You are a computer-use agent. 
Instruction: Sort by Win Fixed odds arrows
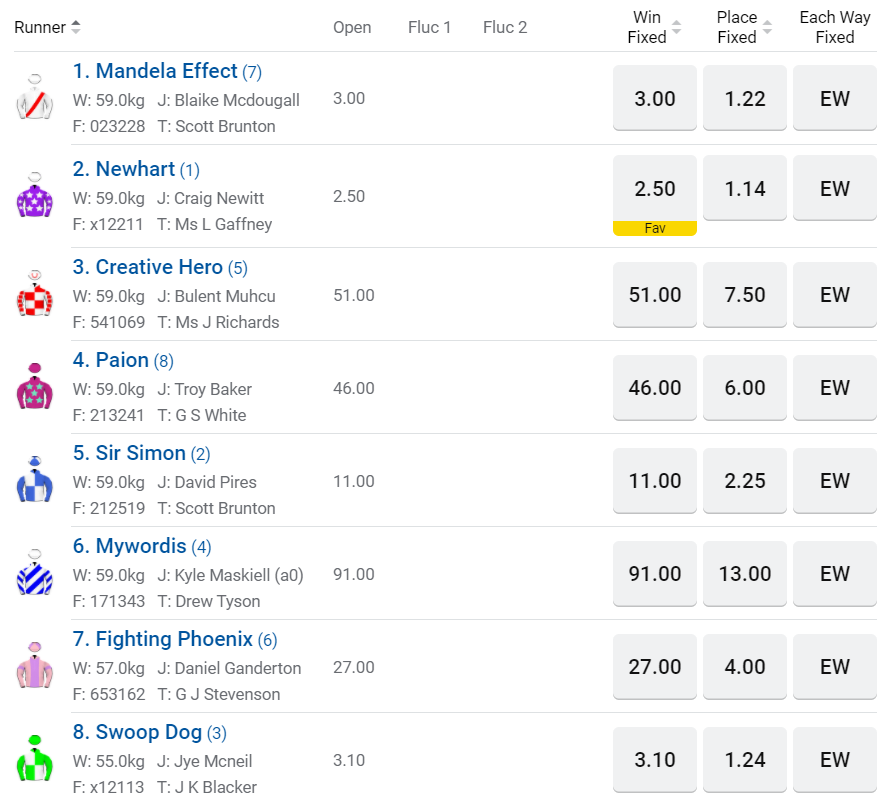tap(676, 27)
